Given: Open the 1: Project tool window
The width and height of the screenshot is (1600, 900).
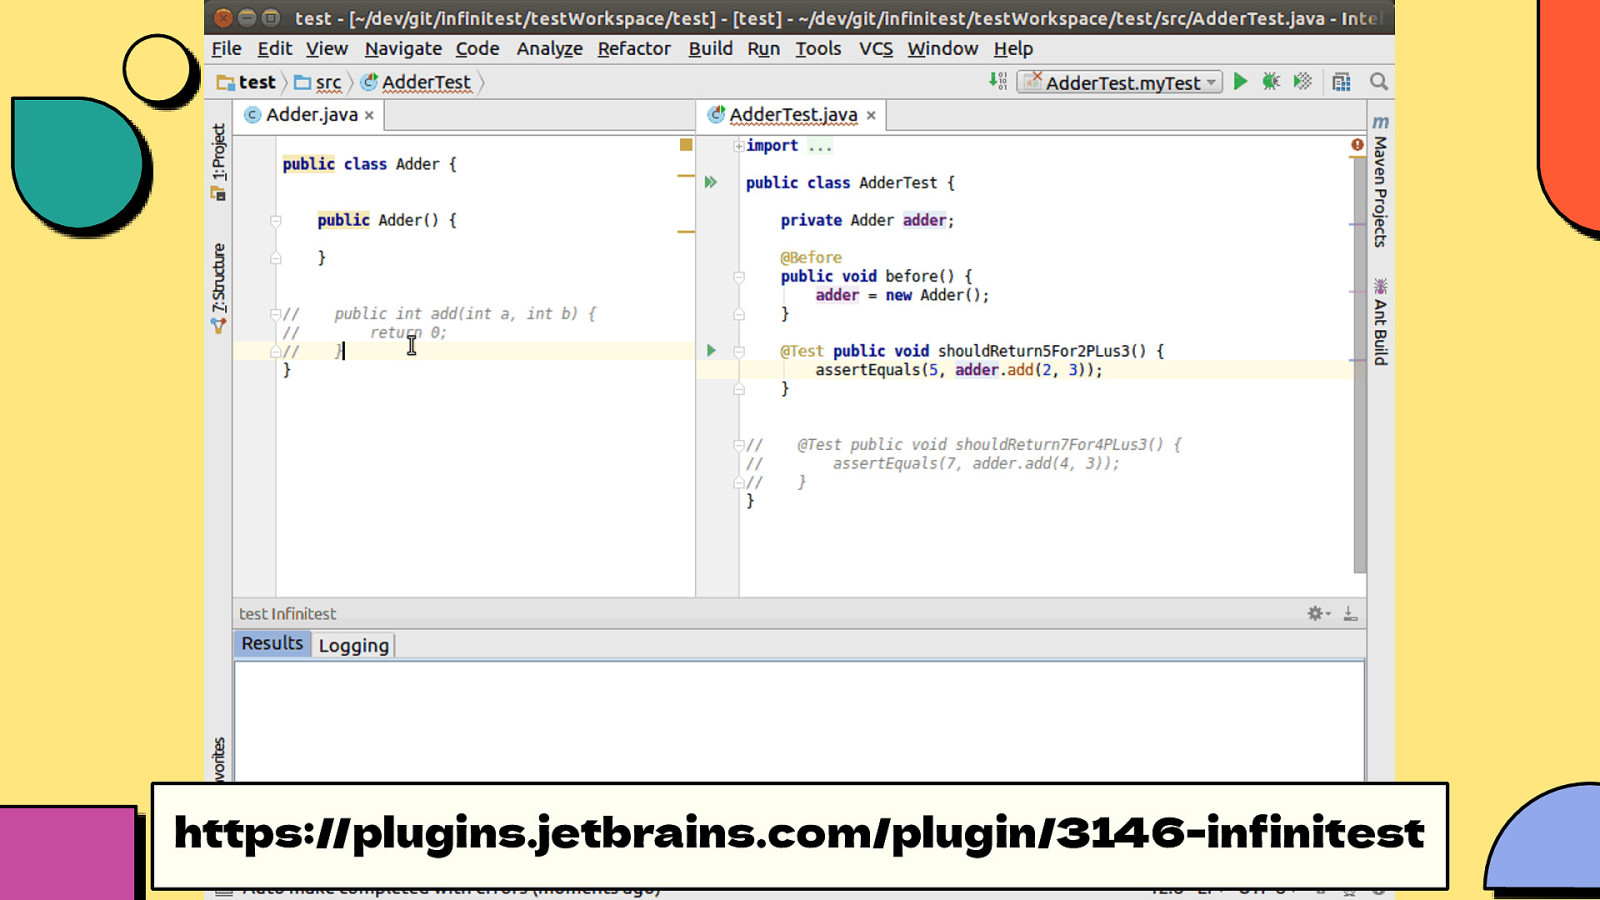Looking at the screenshot, I should (x=218, y=161).
